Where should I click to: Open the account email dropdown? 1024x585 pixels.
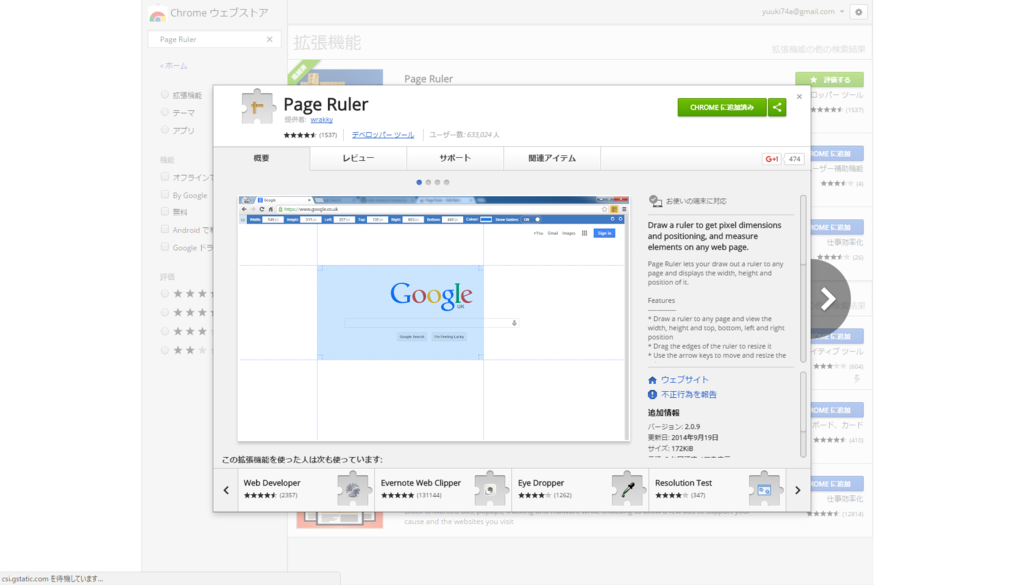pos(803,12)
